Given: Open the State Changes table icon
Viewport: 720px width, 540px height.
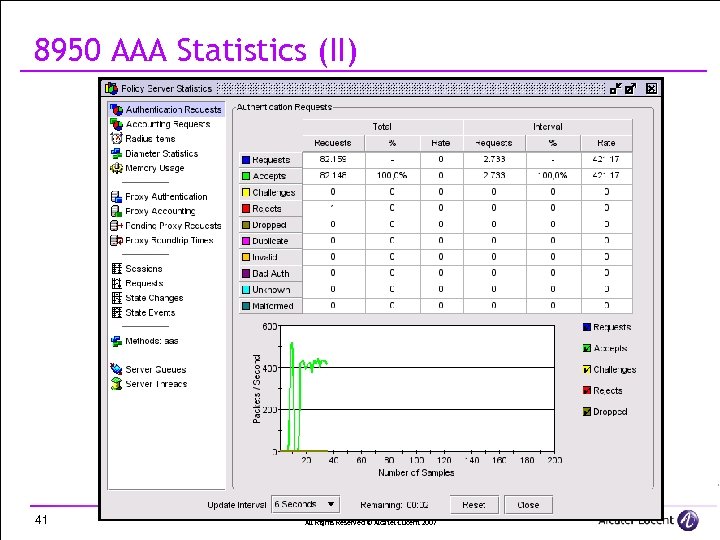Looking at the screenshot, I should pos(117,298).
